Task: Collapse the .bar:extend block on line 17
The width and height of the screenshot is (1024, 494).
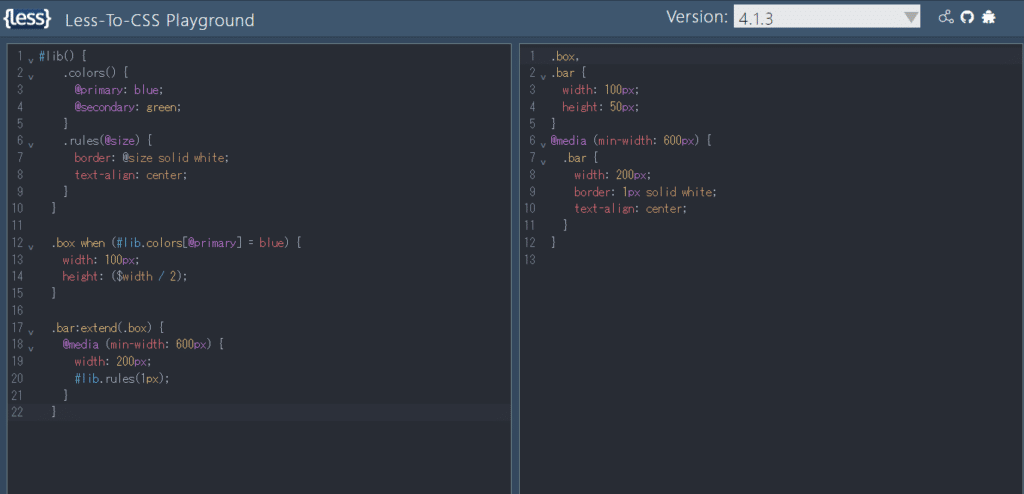Action: (31, 328)
